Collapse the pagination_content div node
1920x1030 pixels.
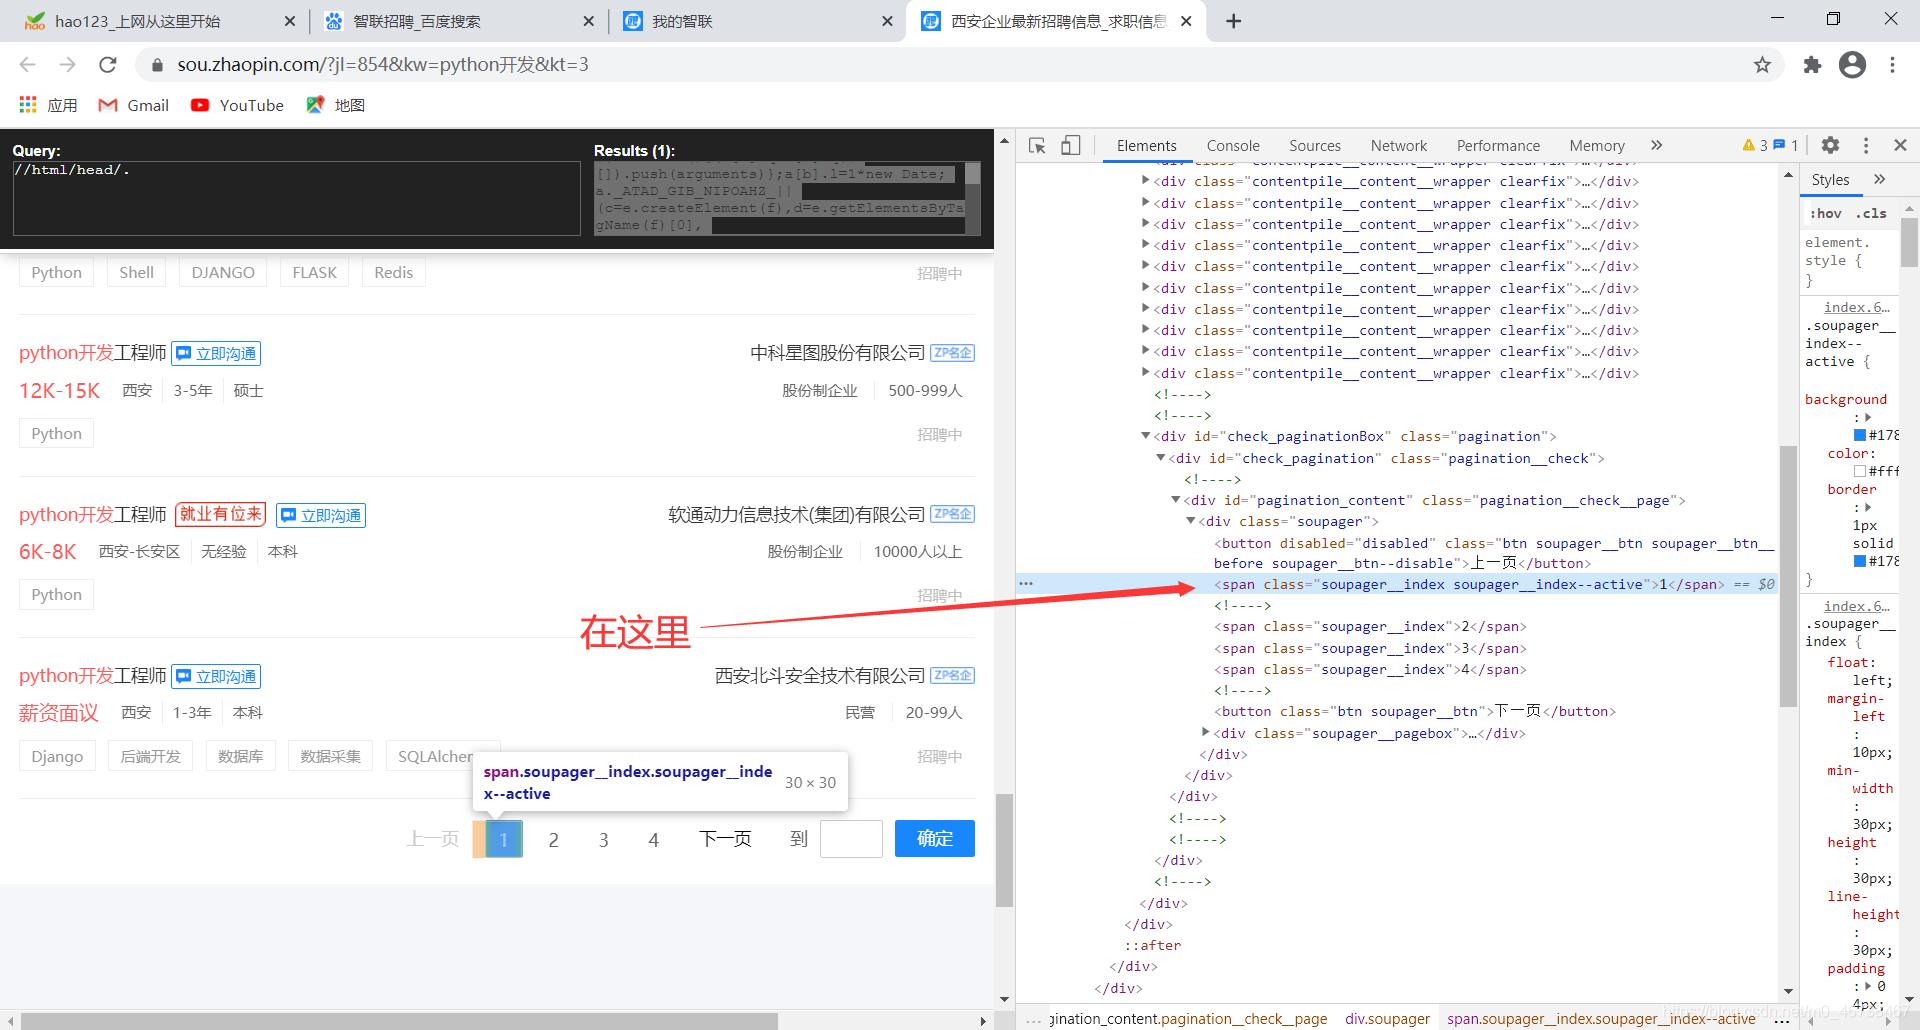coord(1175,500)
